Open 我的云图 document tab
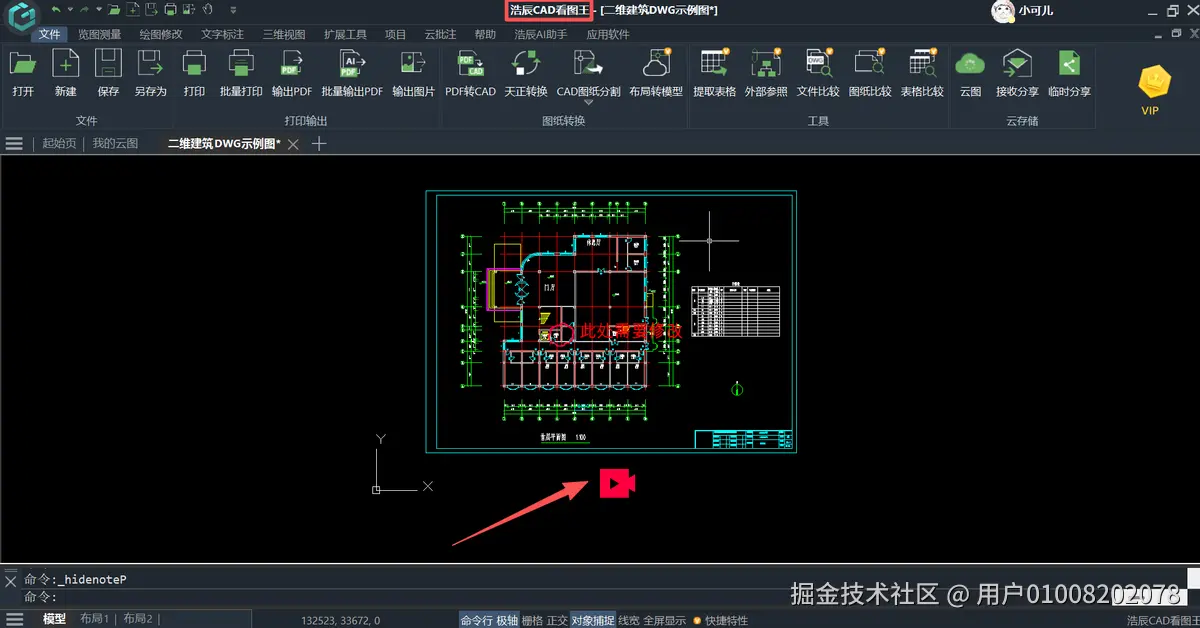The width and height of the screenshot is (1200, 628). (x=116, y=144)
